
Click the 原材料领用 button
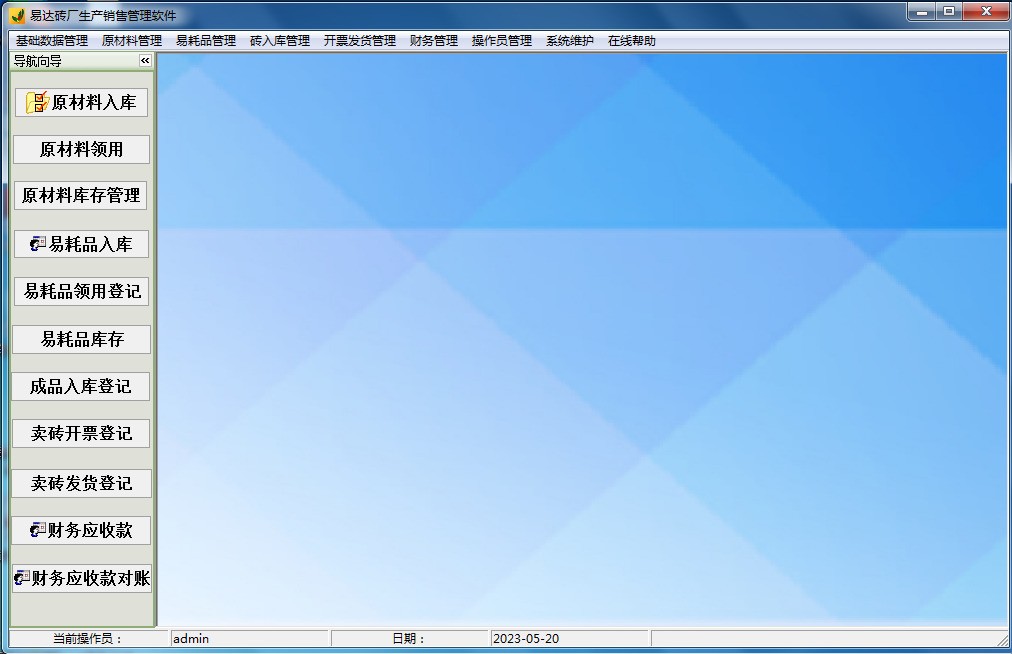pyautogui.click(x=81, y=150)
